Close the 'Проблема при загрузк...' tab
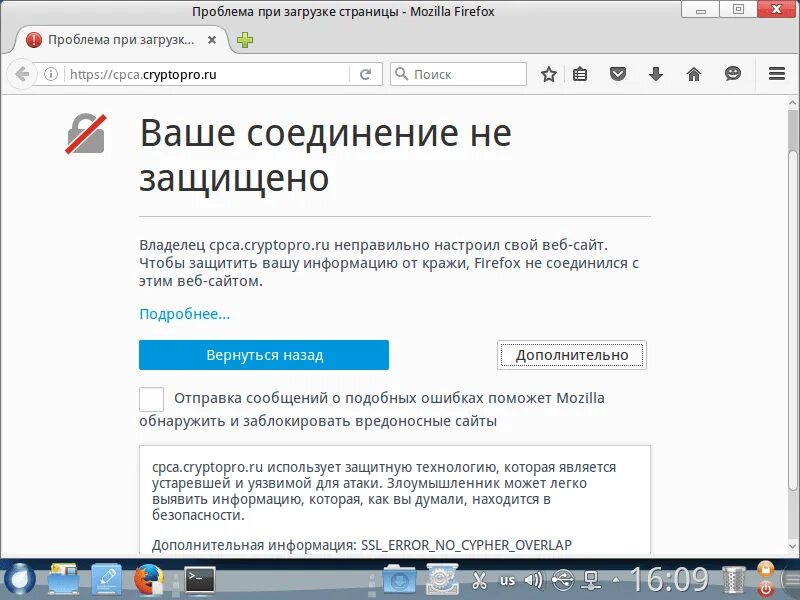 coord(212,40)
